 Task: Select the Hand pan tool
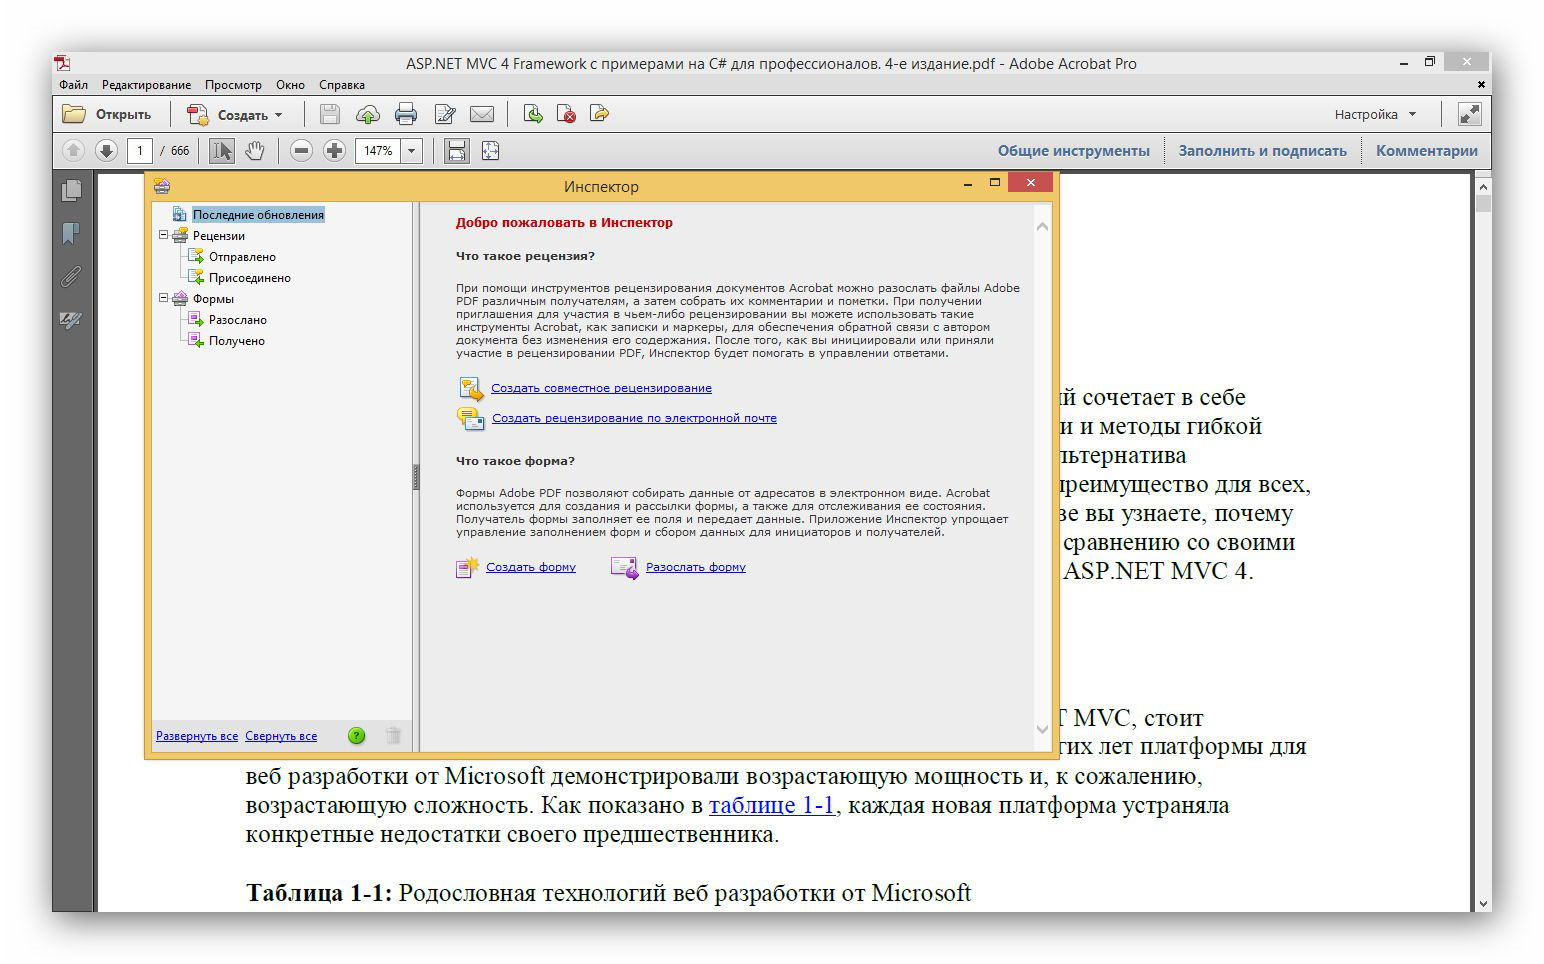click(x=255, y=151)
